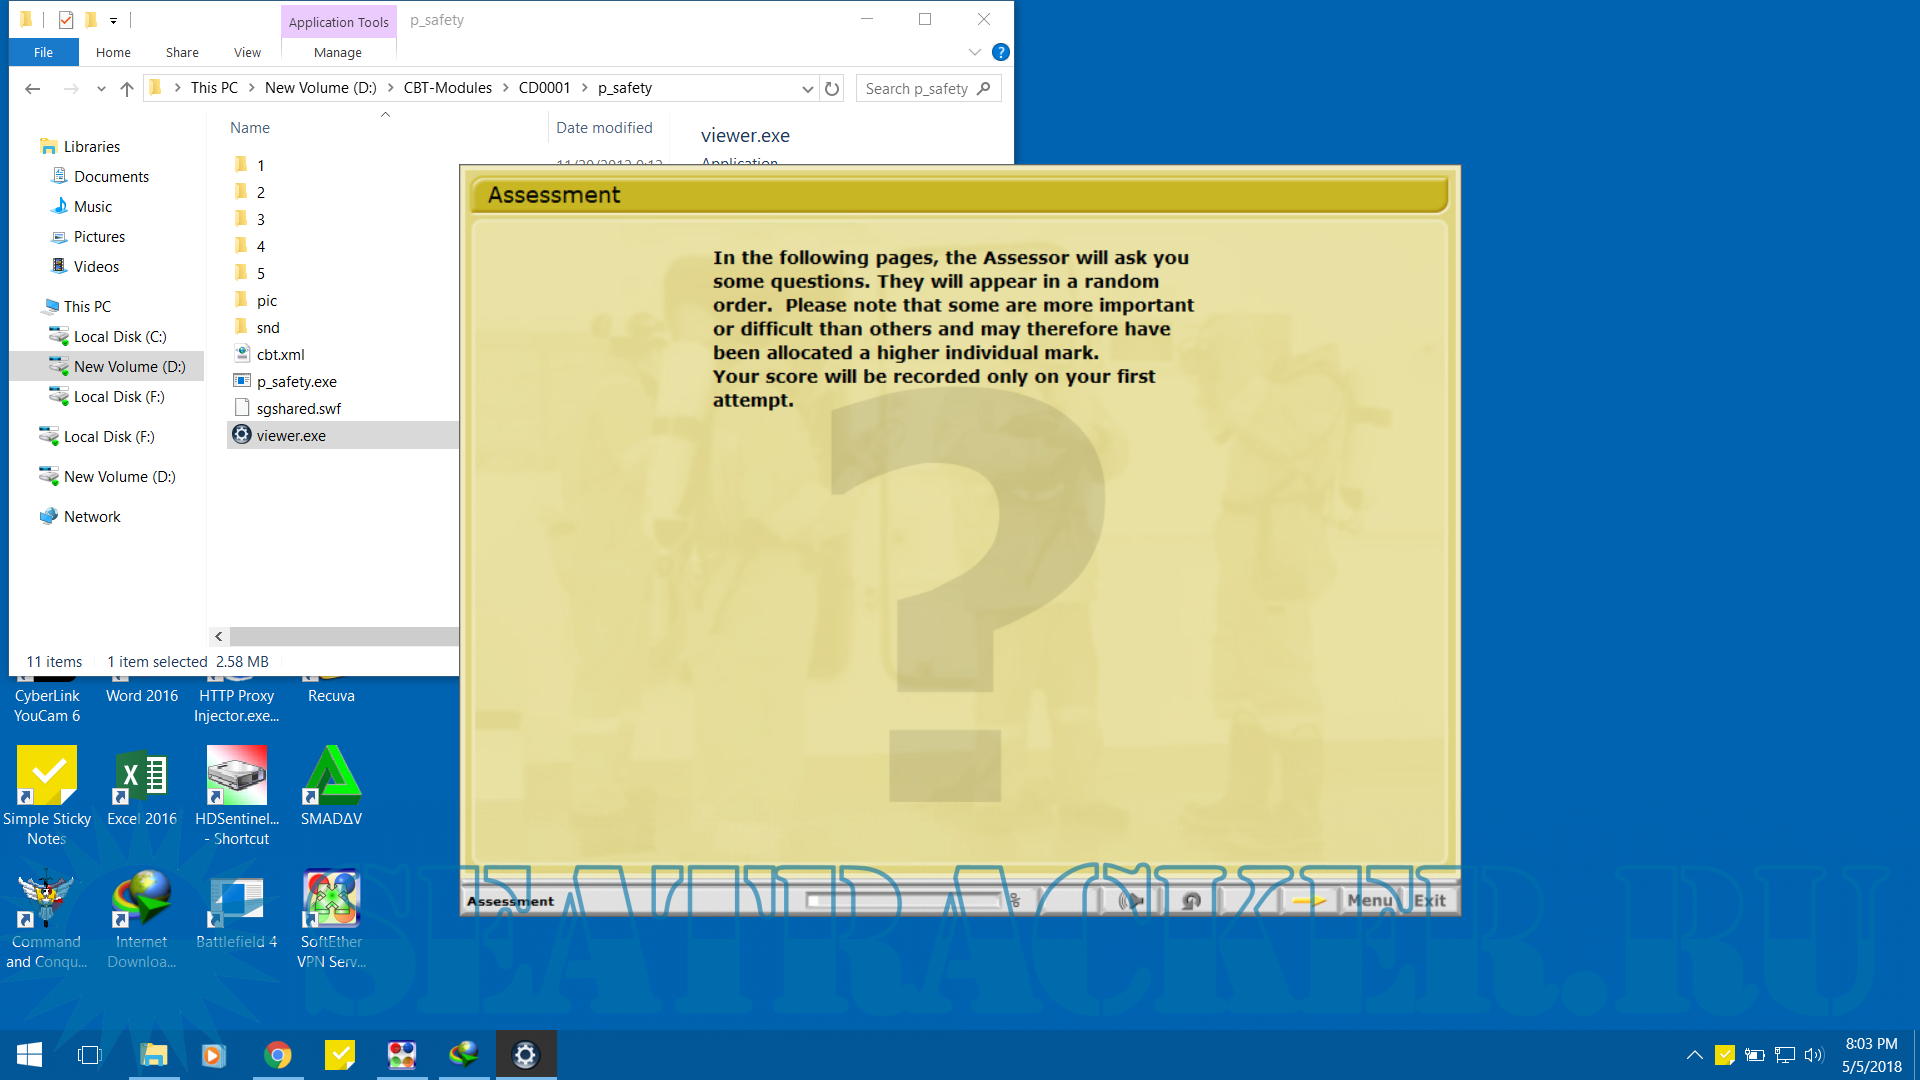Navigate up one folder level arrow
1920x1080 pixels.
pyautogui.click(x=127, y=88)
